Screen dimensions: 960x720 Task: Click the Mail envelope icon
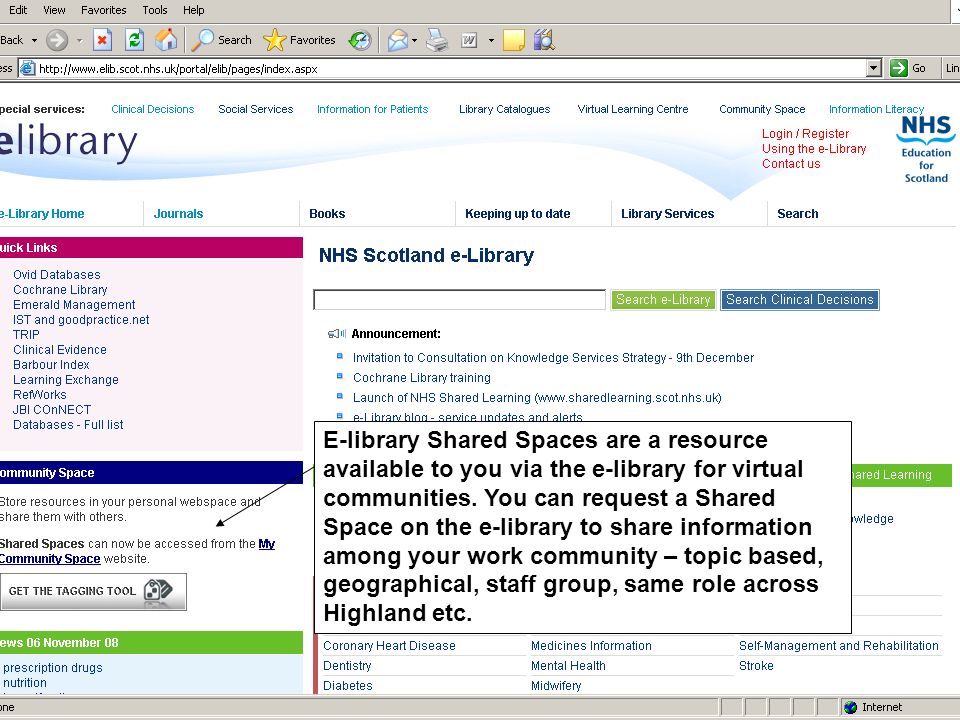(x=397, y=40)
